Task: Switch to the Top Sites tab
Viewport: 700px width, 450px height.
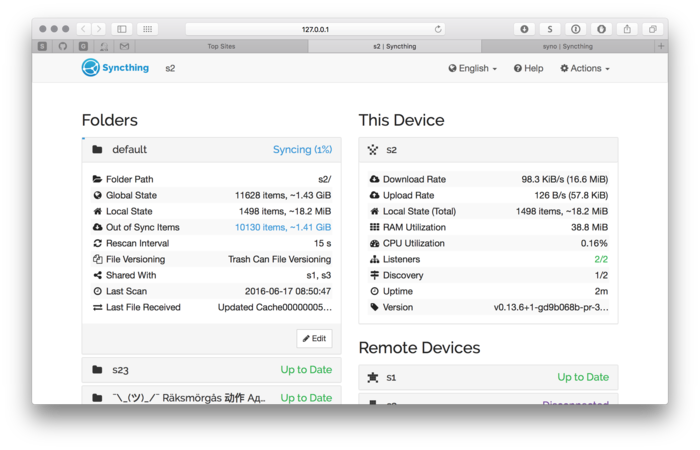Action: click(221, 46)
